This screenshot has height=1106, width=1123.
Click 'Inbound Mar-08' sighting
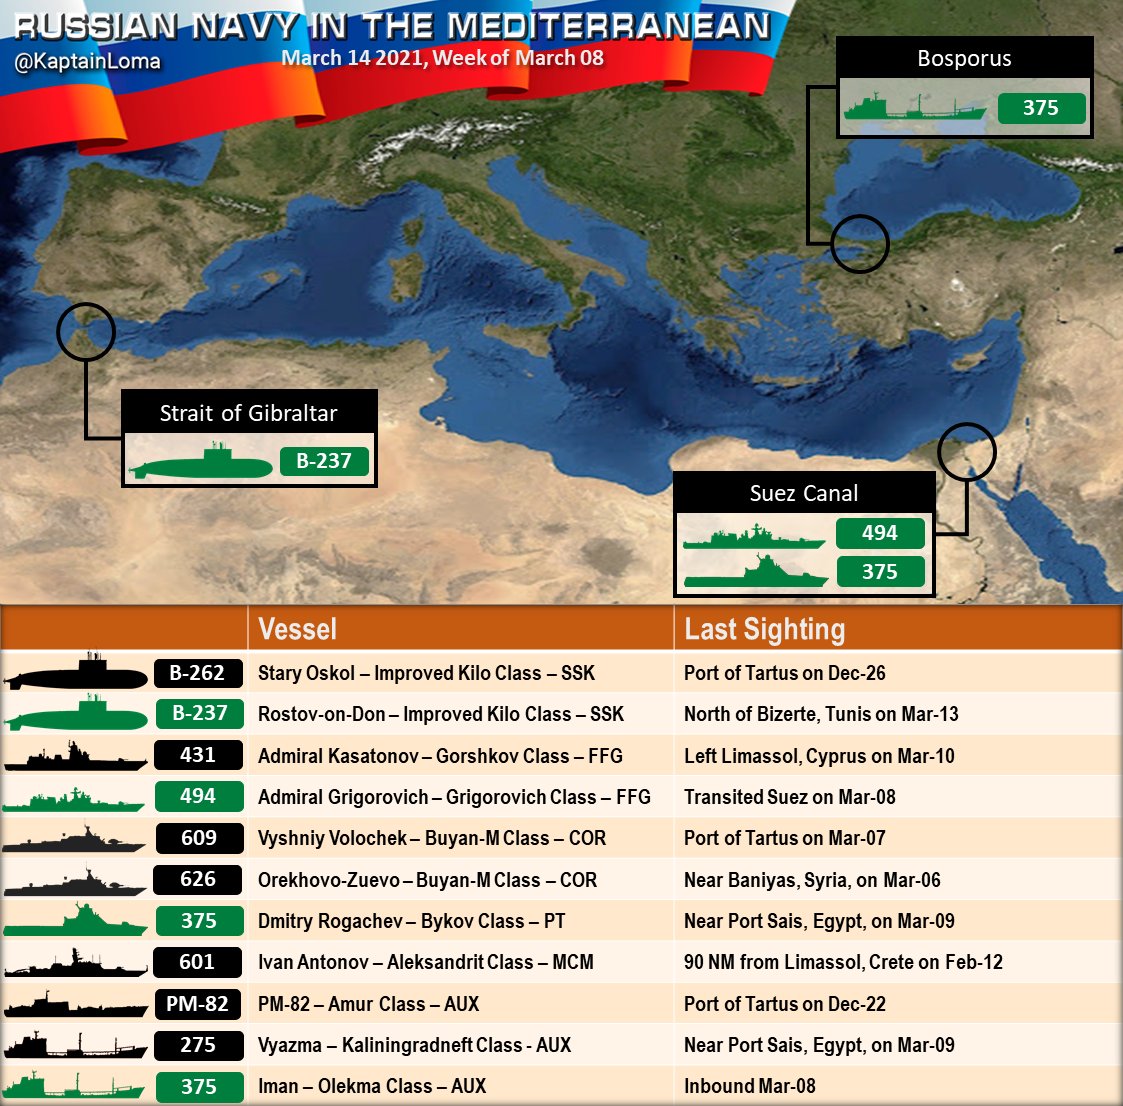[750, 1086]
